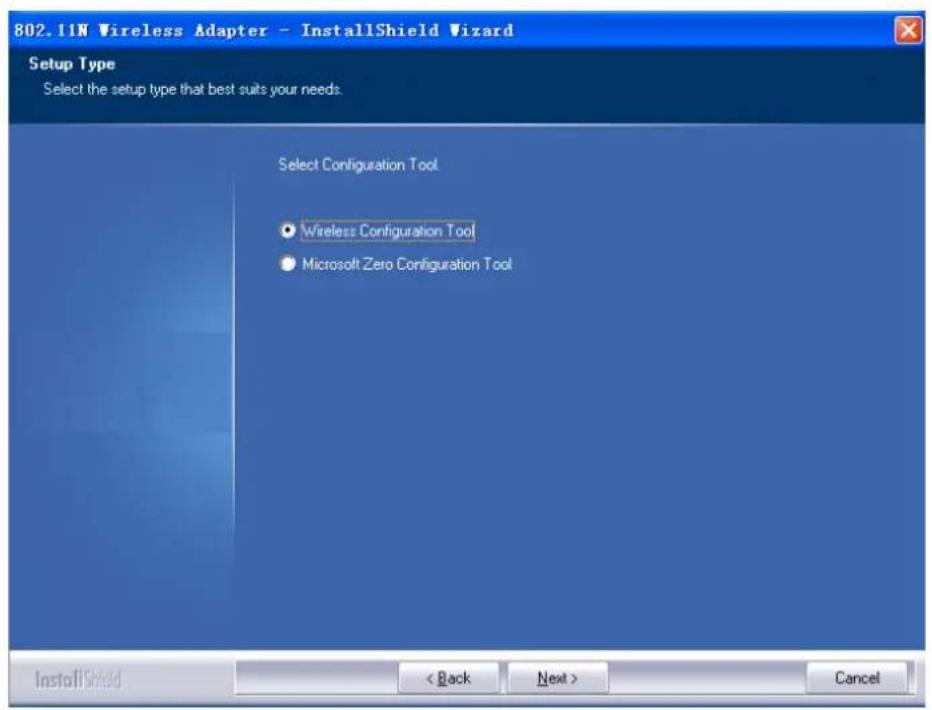Screen dimensions: 932x710
Task: Click the "Select the setup type" instruction text
Action: coord(193,89)
